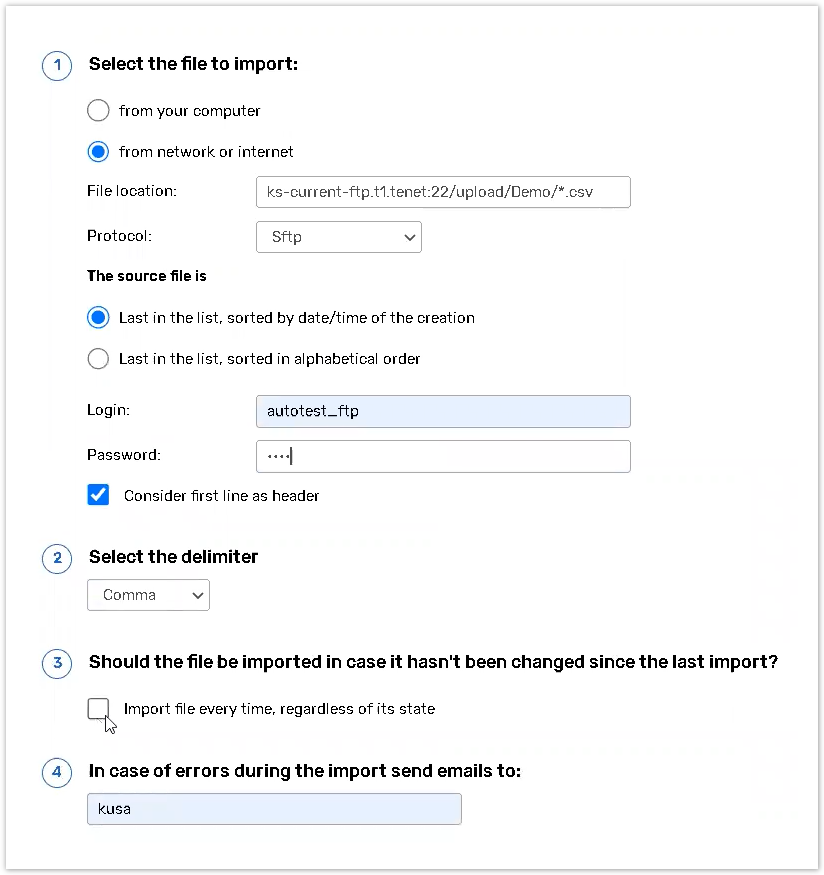Select sorting by date/time of creation
Image resolution: width=824 pixels, height=875 pixels.
98,318
